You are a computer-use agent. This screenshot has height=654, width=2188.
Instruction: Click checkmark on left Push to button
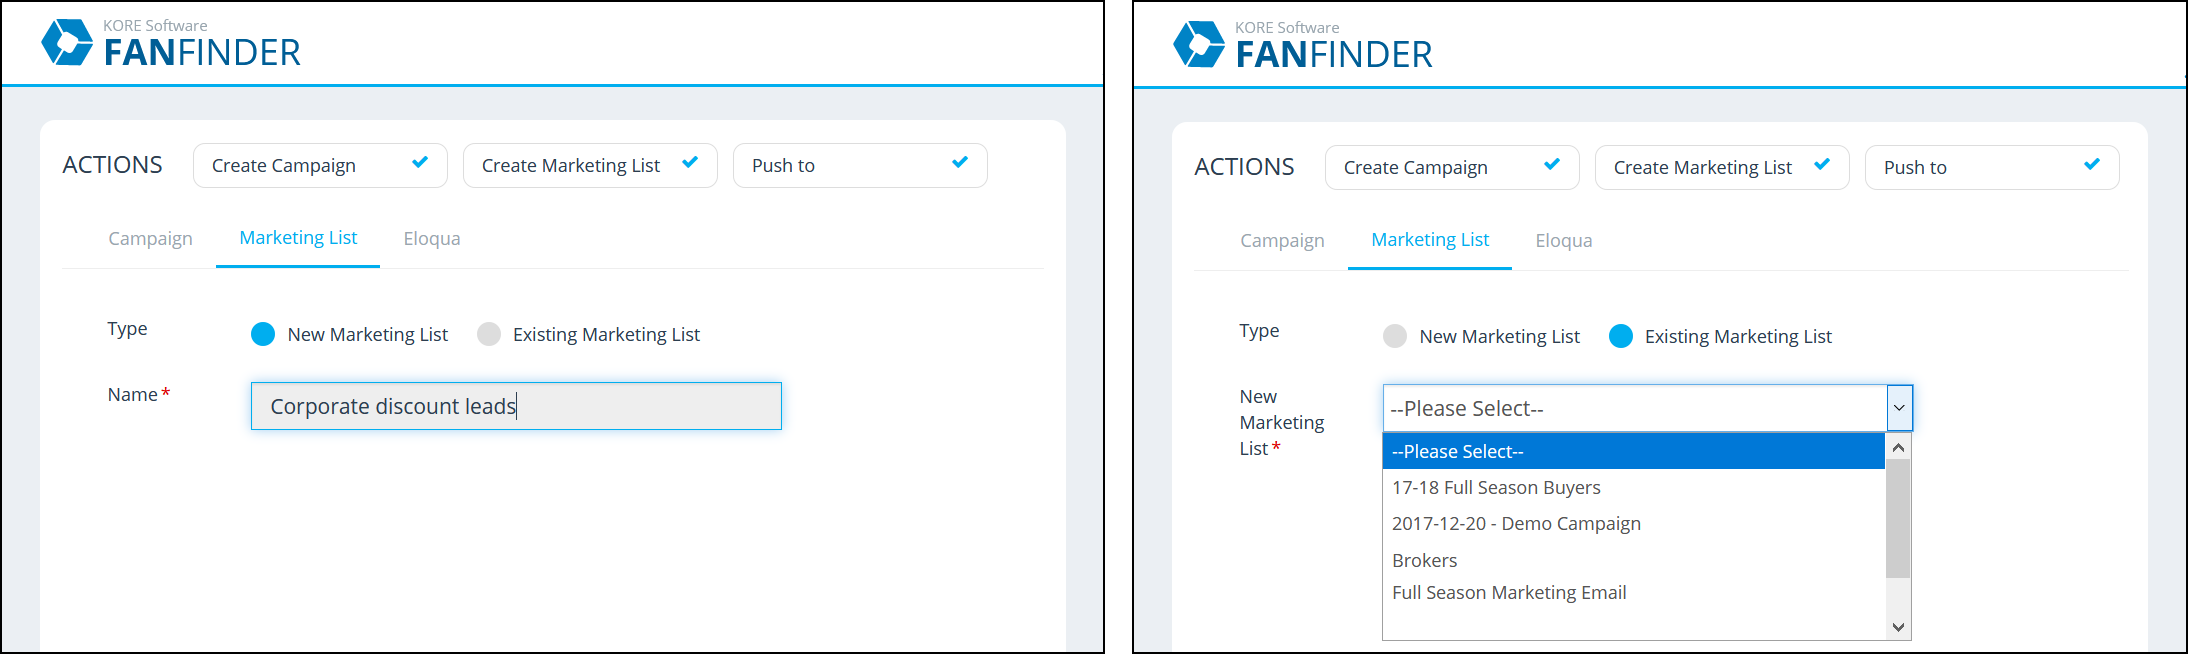[960, 162]
